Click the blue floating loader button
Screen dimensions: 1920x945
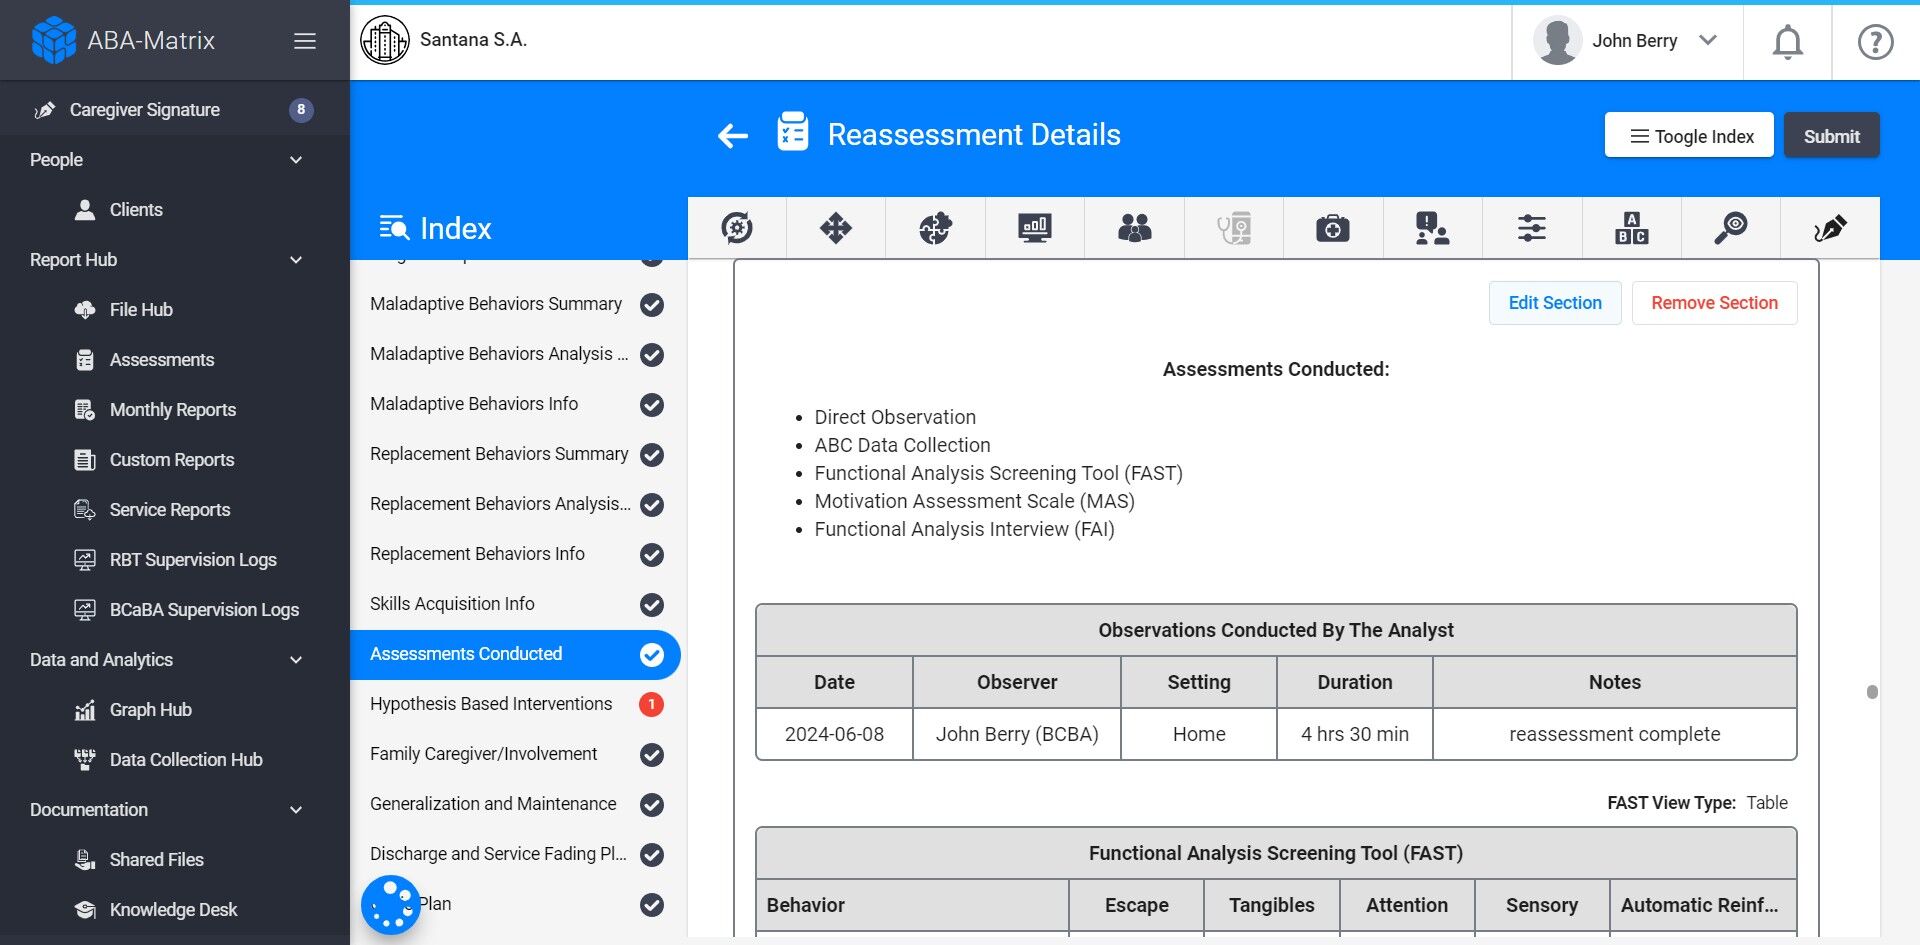[391, 905]
